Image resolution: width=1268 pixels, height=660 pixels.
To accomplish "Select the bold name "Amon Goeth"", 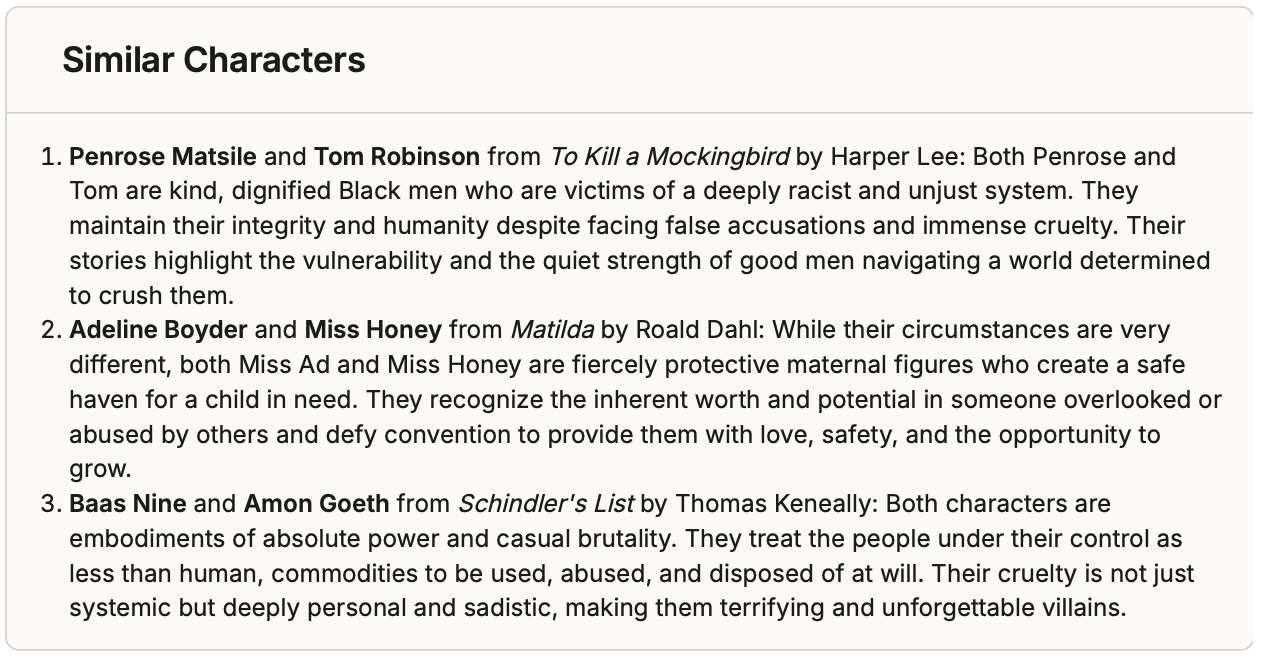I will (x=316, y=503).
